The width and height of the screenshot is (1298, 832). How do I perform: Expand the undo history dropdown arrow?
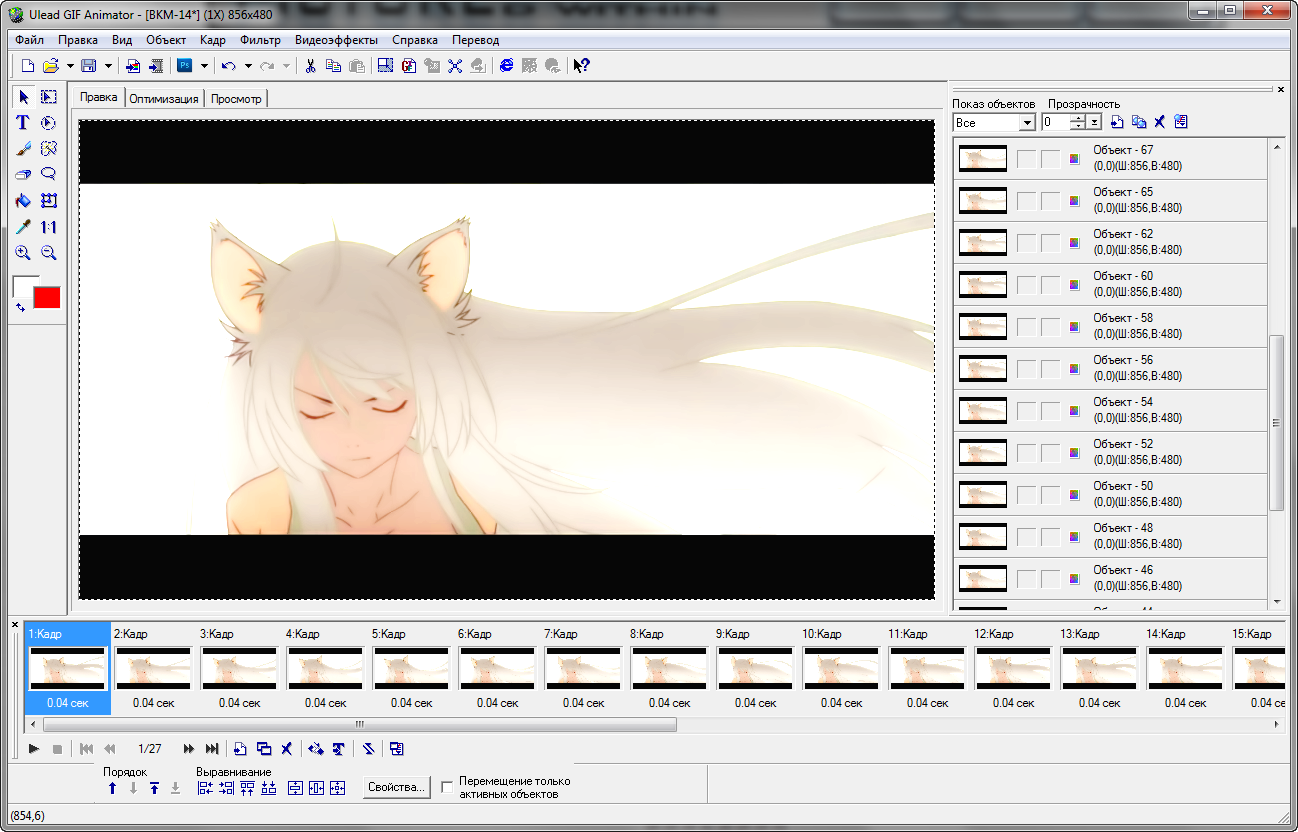pyautogui.click(x=247, y=66)
